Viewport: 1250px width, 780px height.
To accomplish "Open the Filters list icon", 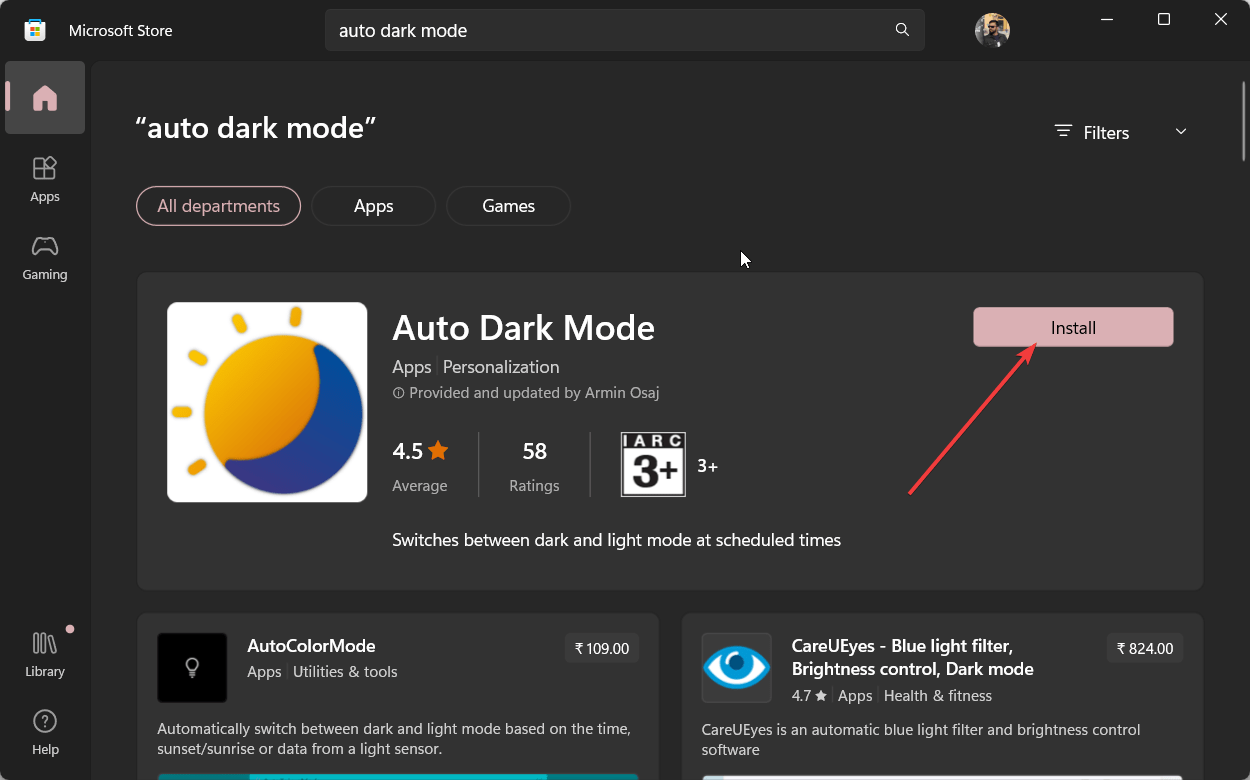I will [1063, 132].
